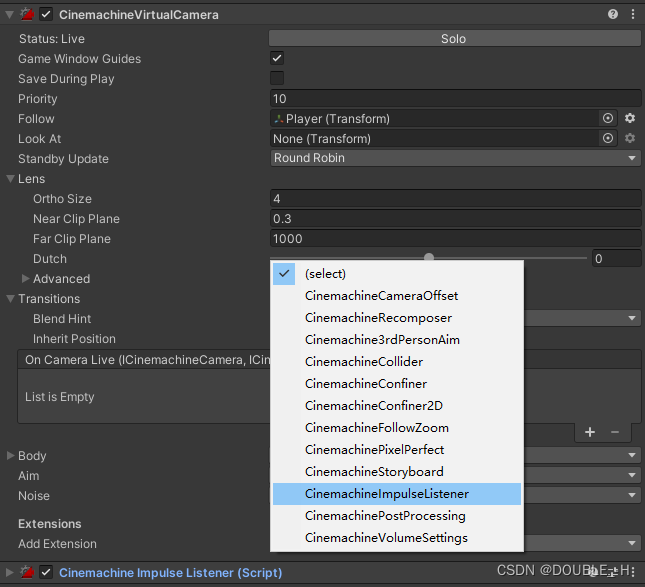Open the Blend Hint dropdown arrow
Screen dimensions: 645x587
coord(632,318)
